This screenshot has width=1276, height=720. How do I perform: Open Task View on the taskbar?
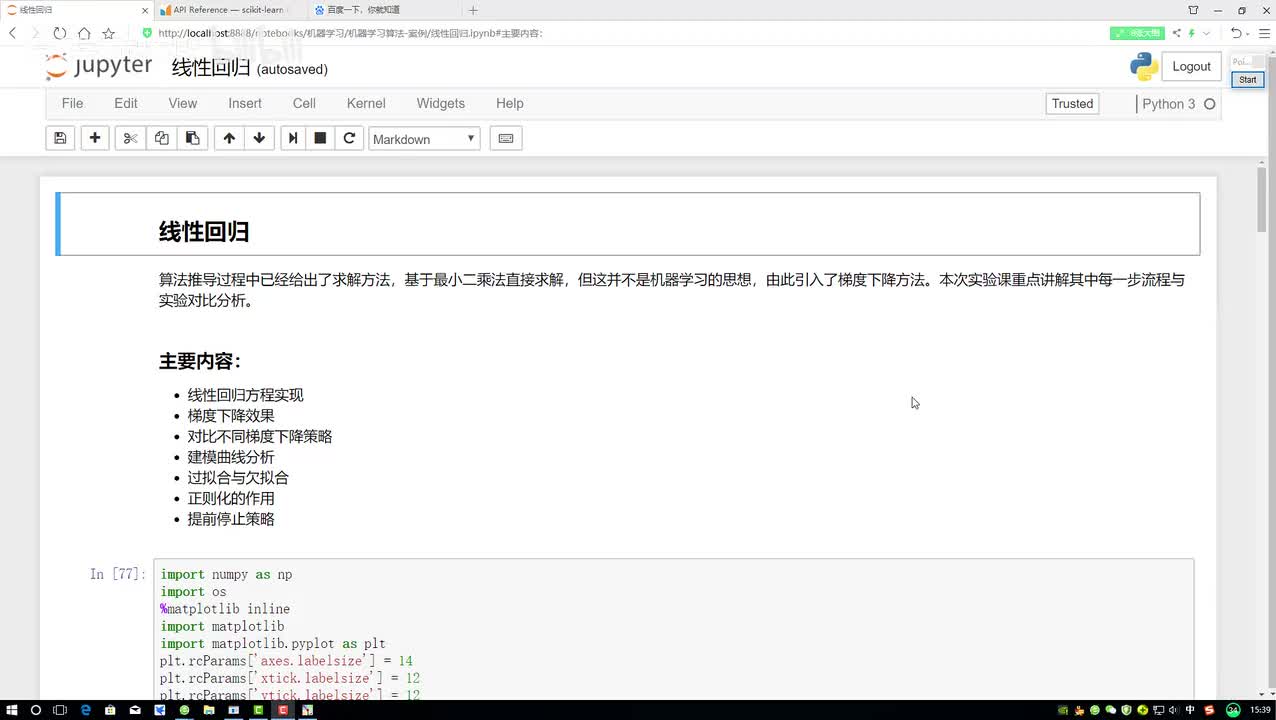coord(60,710)
